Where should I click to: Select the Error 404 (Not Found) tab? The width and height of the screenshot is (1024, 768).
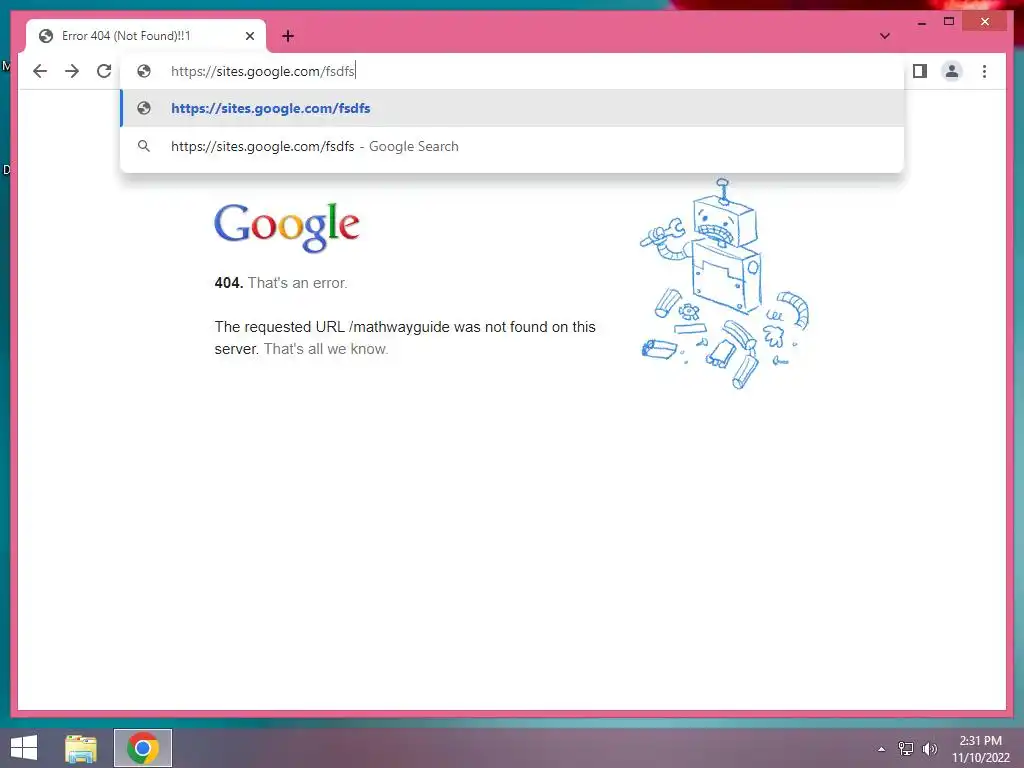coord(146,36)
